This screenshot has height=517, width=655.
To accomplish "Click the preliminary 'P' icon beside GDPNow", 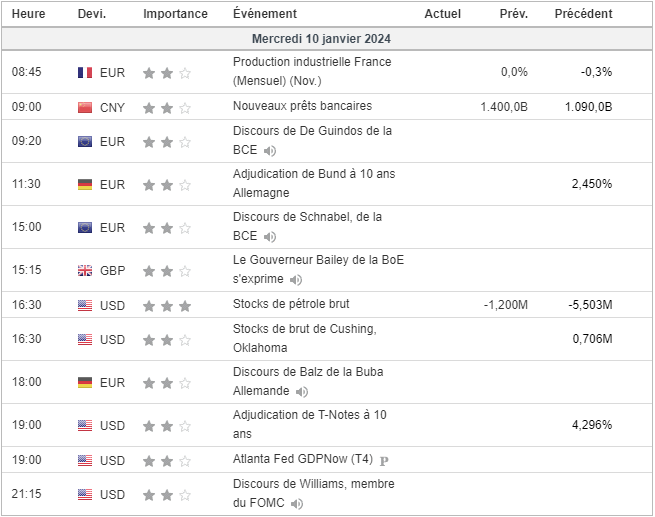I will pos(385,461).
